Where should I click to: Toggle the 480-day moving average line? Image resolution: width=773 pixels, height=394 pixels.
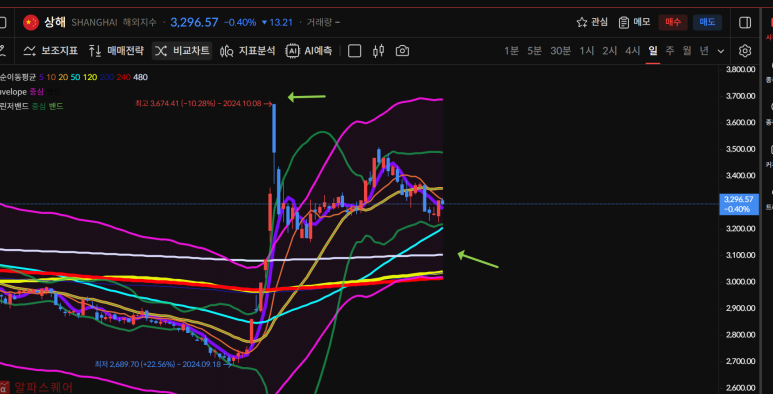141,77
